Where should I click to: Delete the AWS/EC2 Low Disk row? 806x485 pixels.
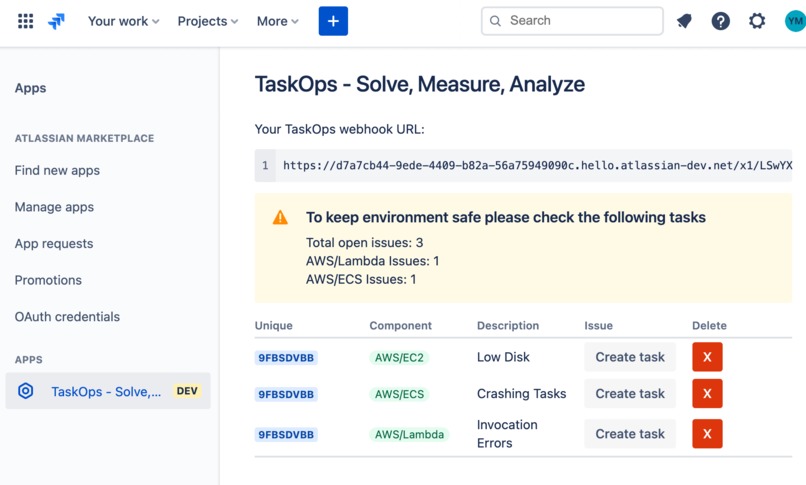[707, 357]
